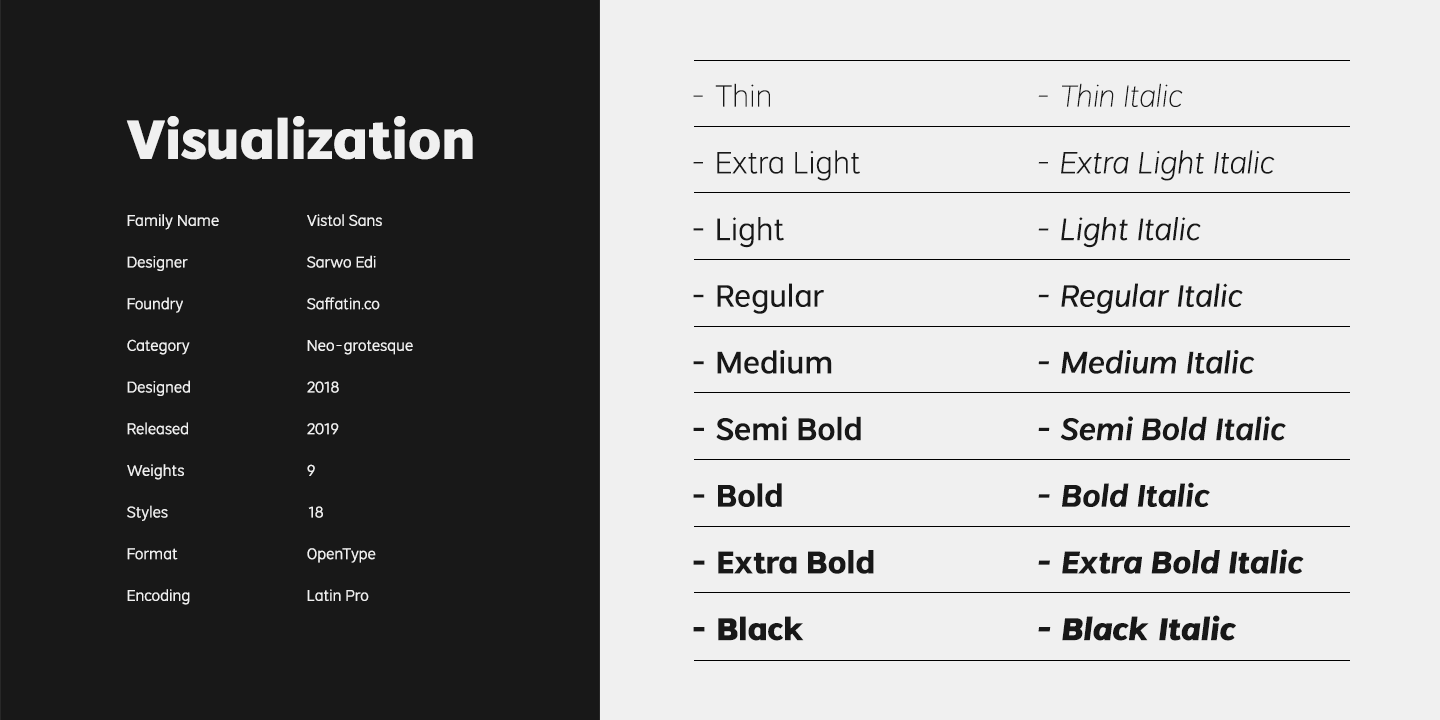Viewport: 1440px width, 720px height.
Task: Click the Neo-grotesque category value
Action: click(x=359, y=346)
